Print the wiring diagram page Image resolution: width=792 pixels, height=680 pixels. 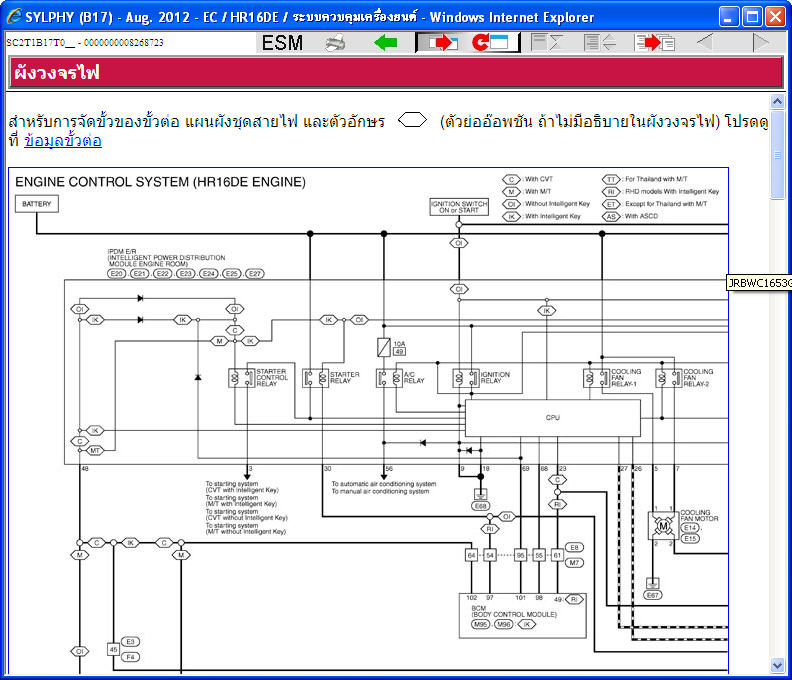pos(335,43)
